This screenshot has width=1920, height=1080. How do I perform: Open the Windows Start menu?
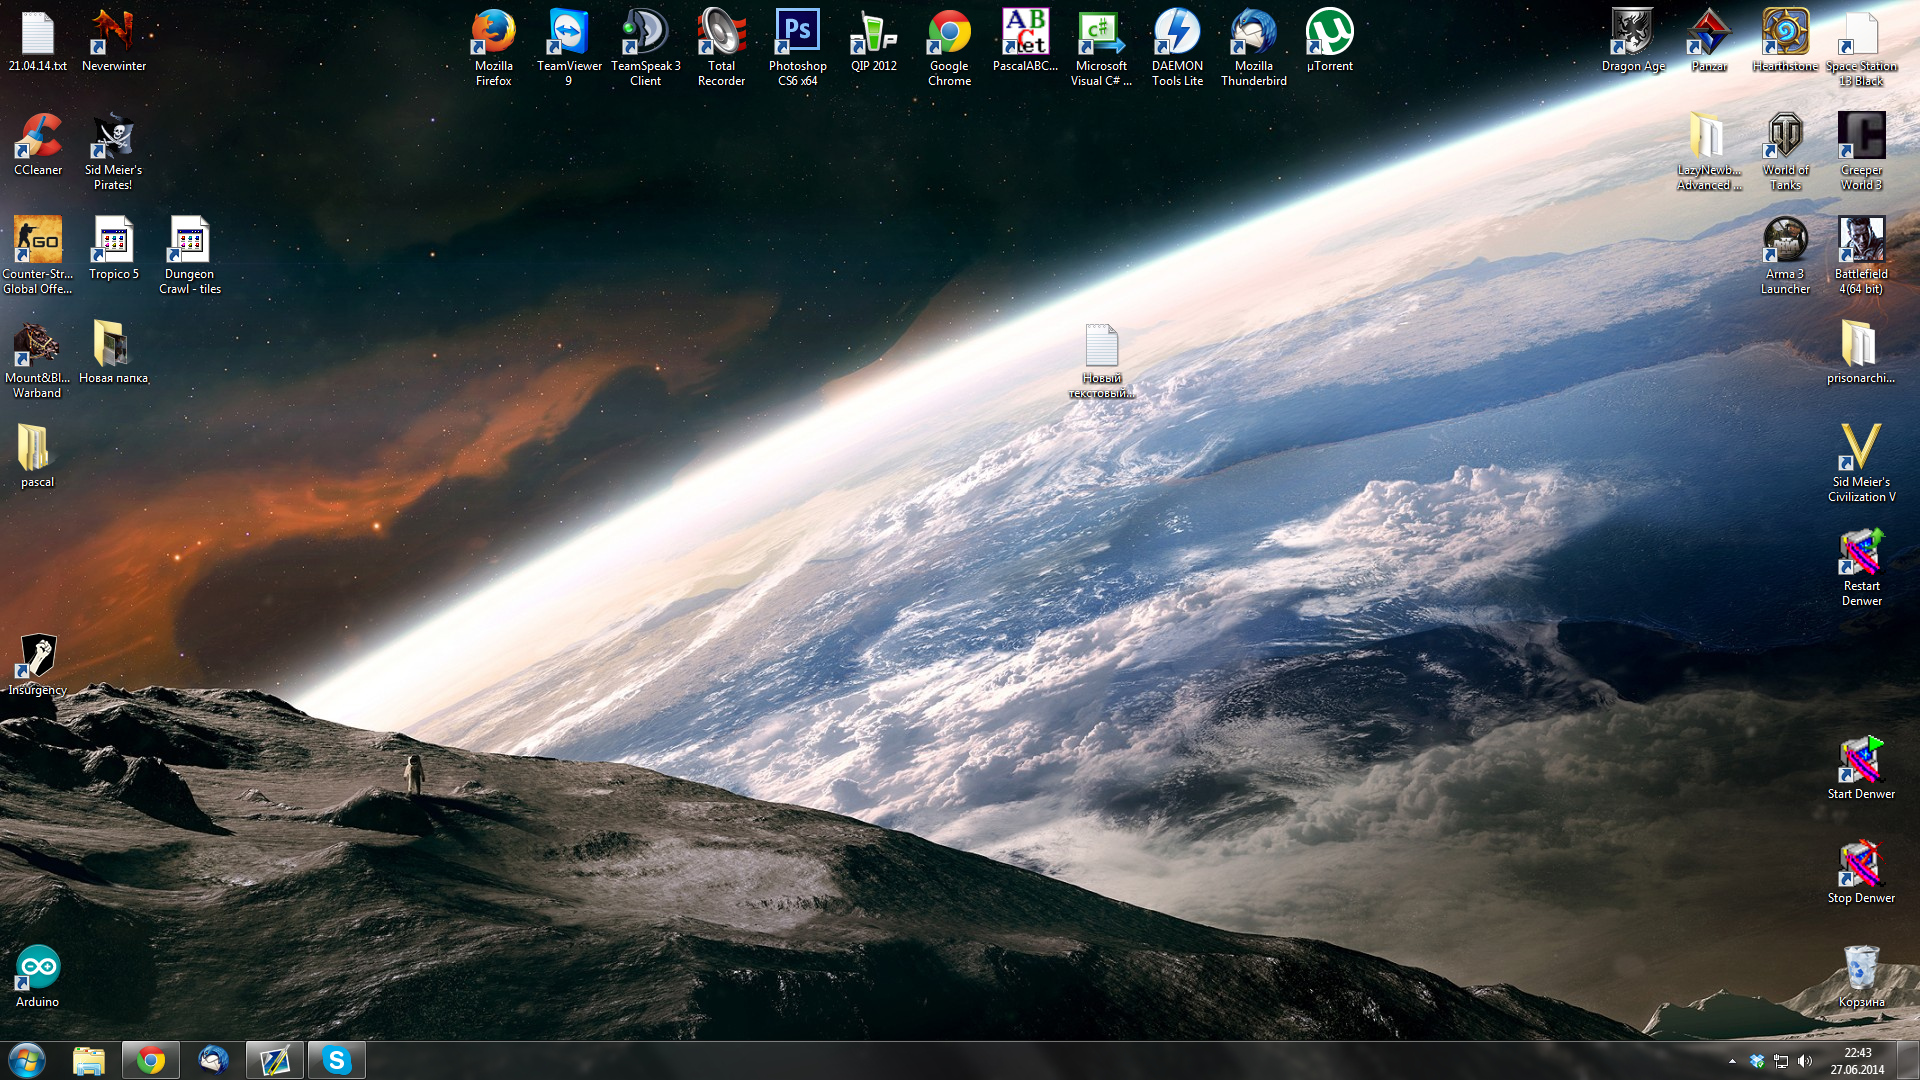(27, 1060)
